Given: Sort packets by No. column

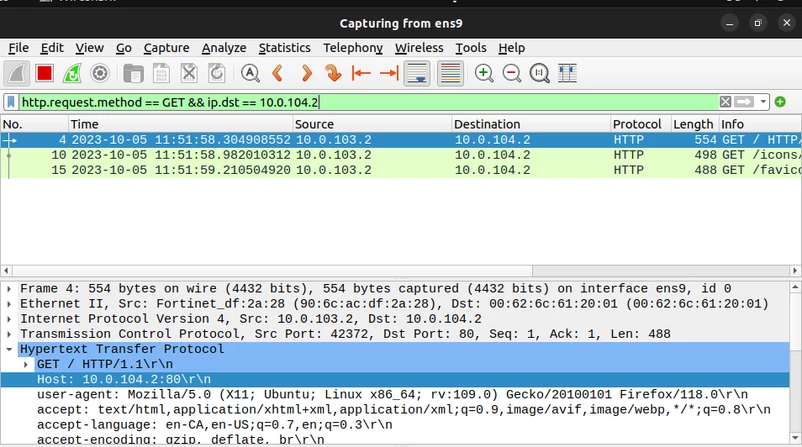Looking at the screenshot, I should coord(34,124).
